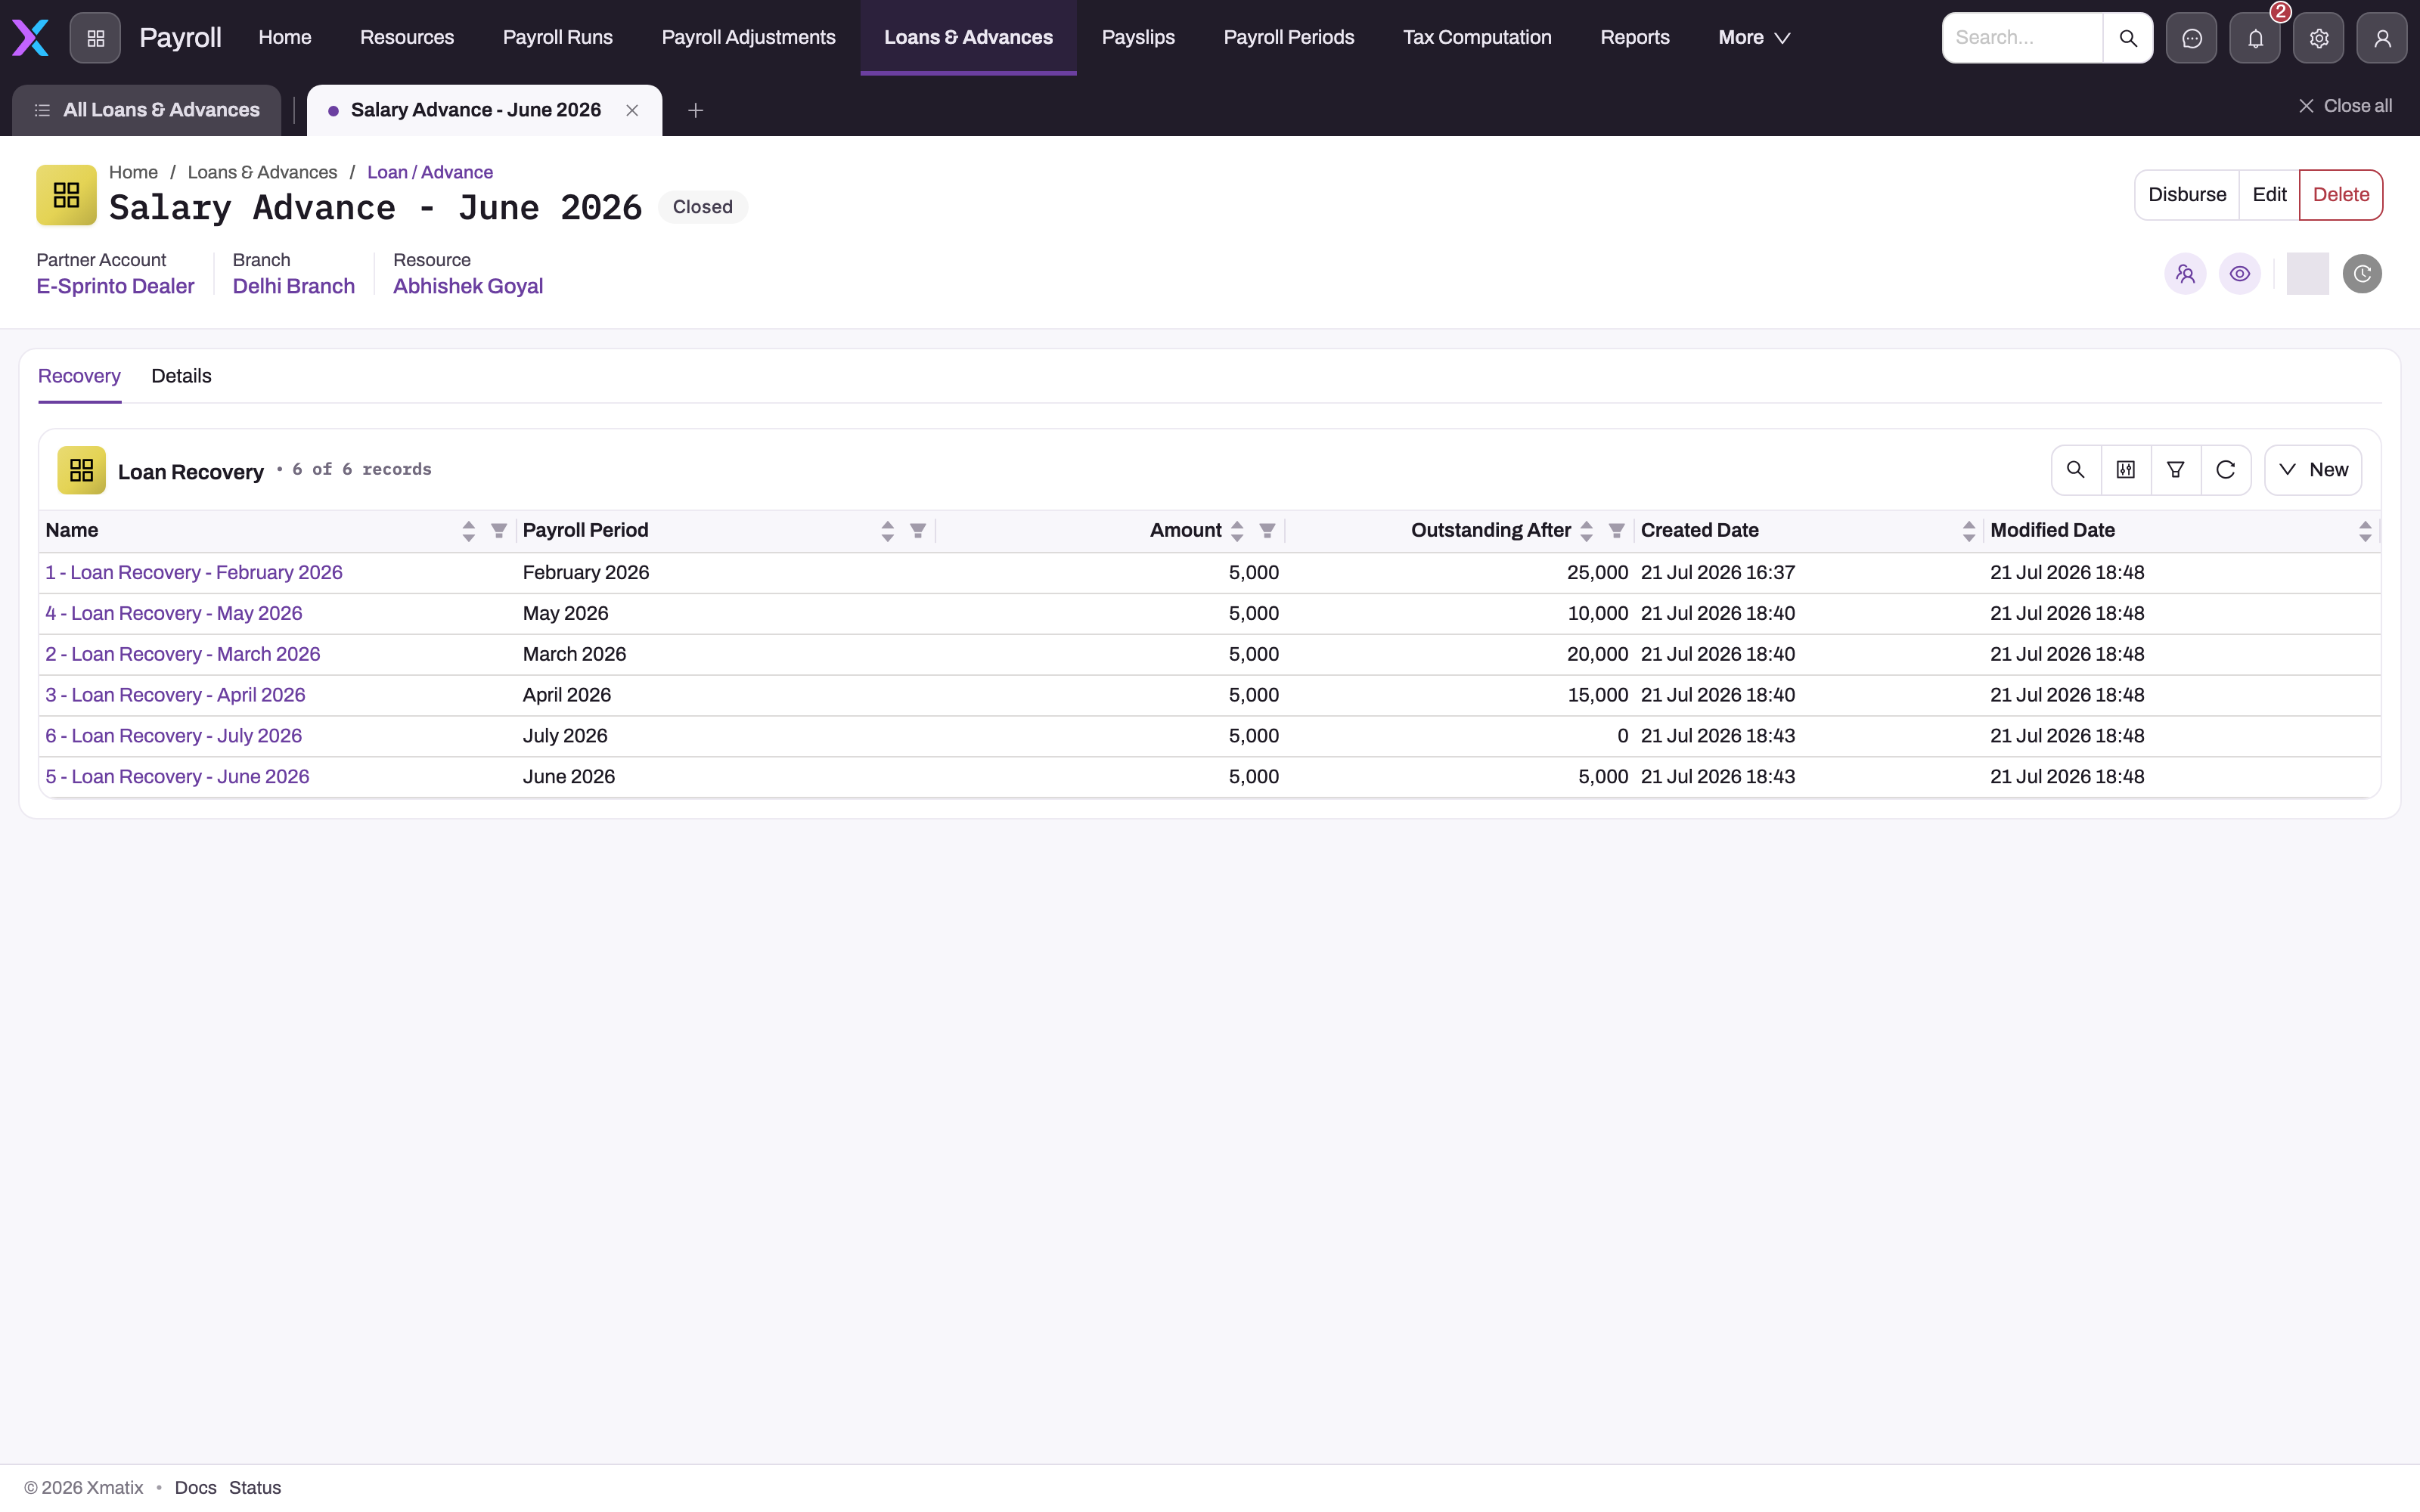
Task: Switch to All Loans & Advances tab
Action: pos(147,110)
